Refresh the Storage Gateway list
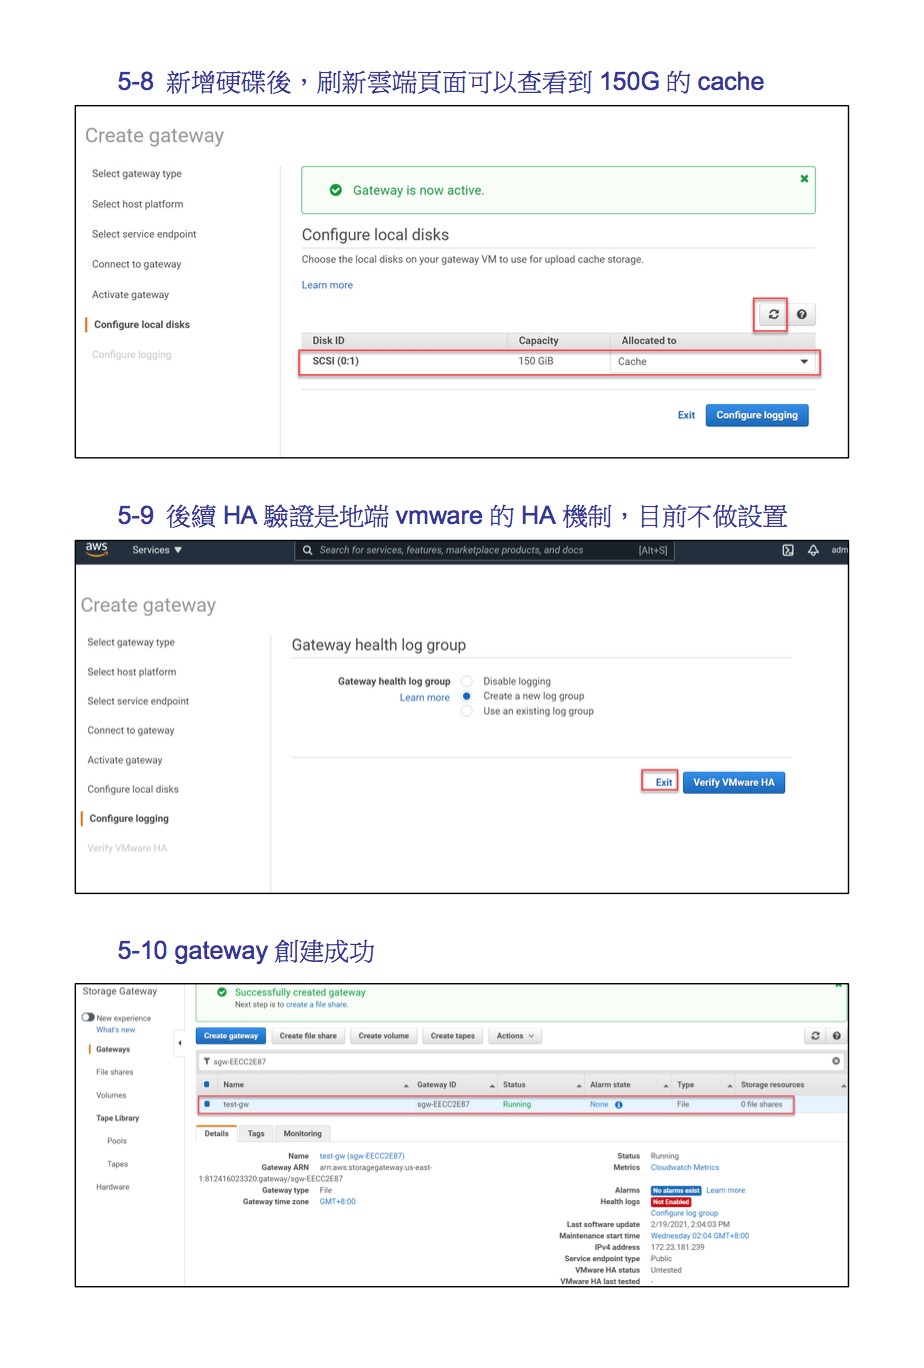This screenshot has width=924, height=1368. pyautogui.click(x=816, y=1036)
